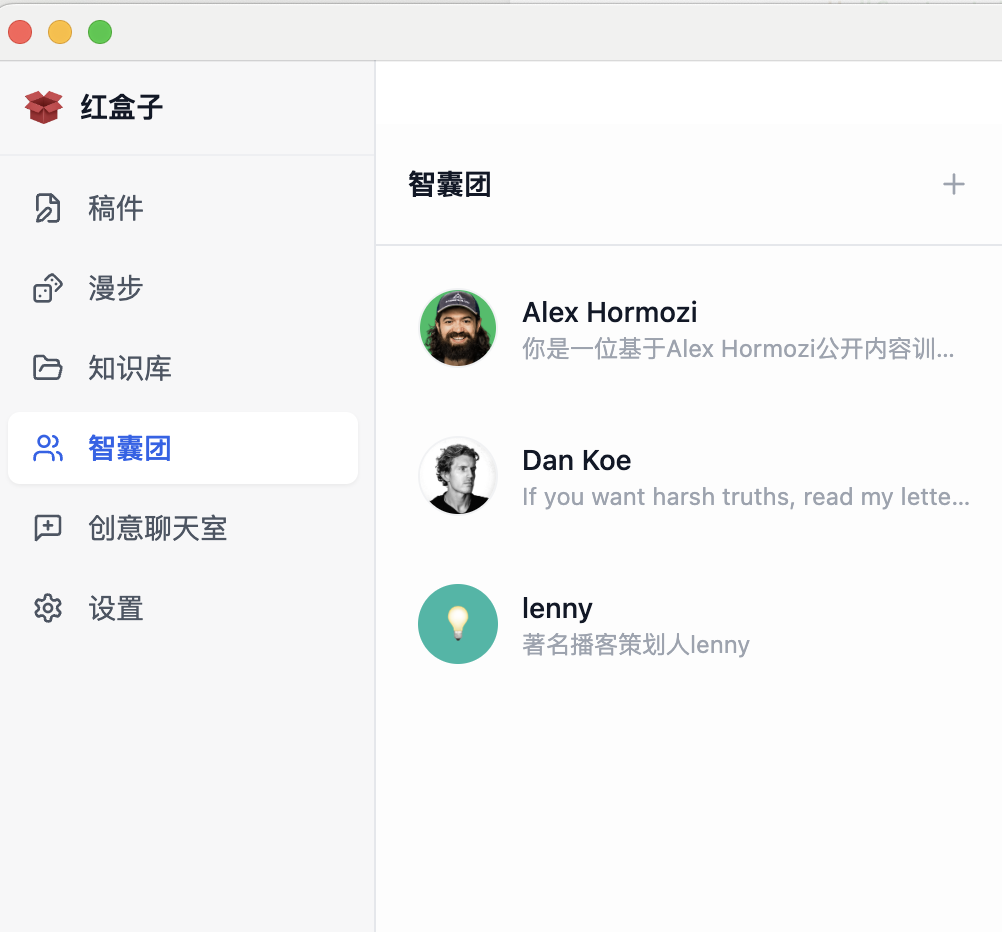
Task: Click the plus icon to add new member
Action: pyautogui.click(x=953, y=184)
